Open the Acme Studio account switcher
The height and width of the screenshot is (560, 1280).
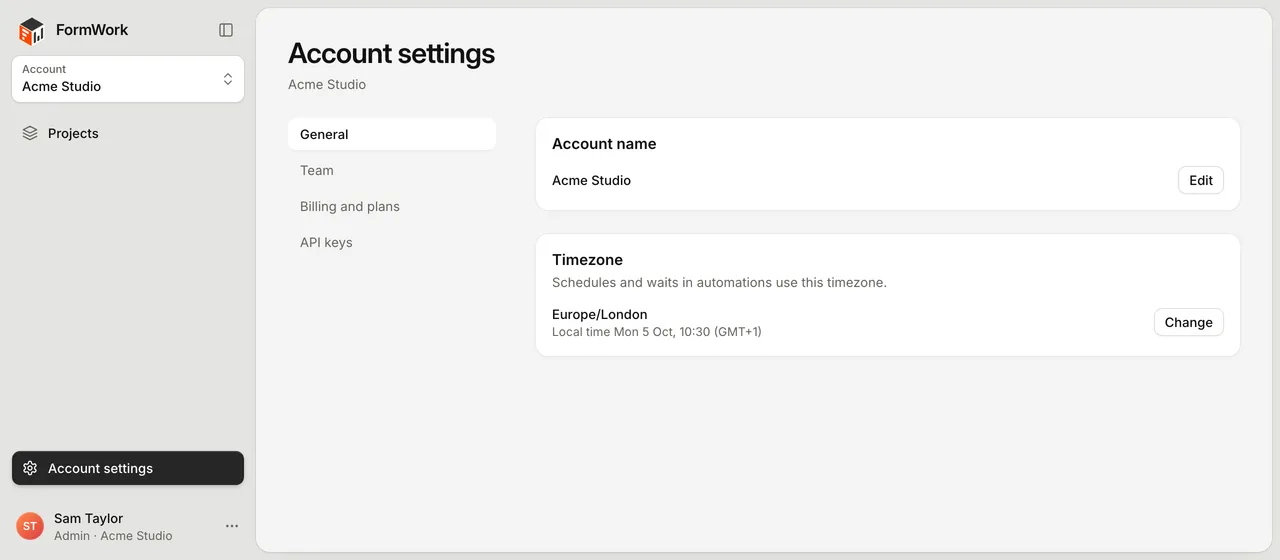click(128, 79)
